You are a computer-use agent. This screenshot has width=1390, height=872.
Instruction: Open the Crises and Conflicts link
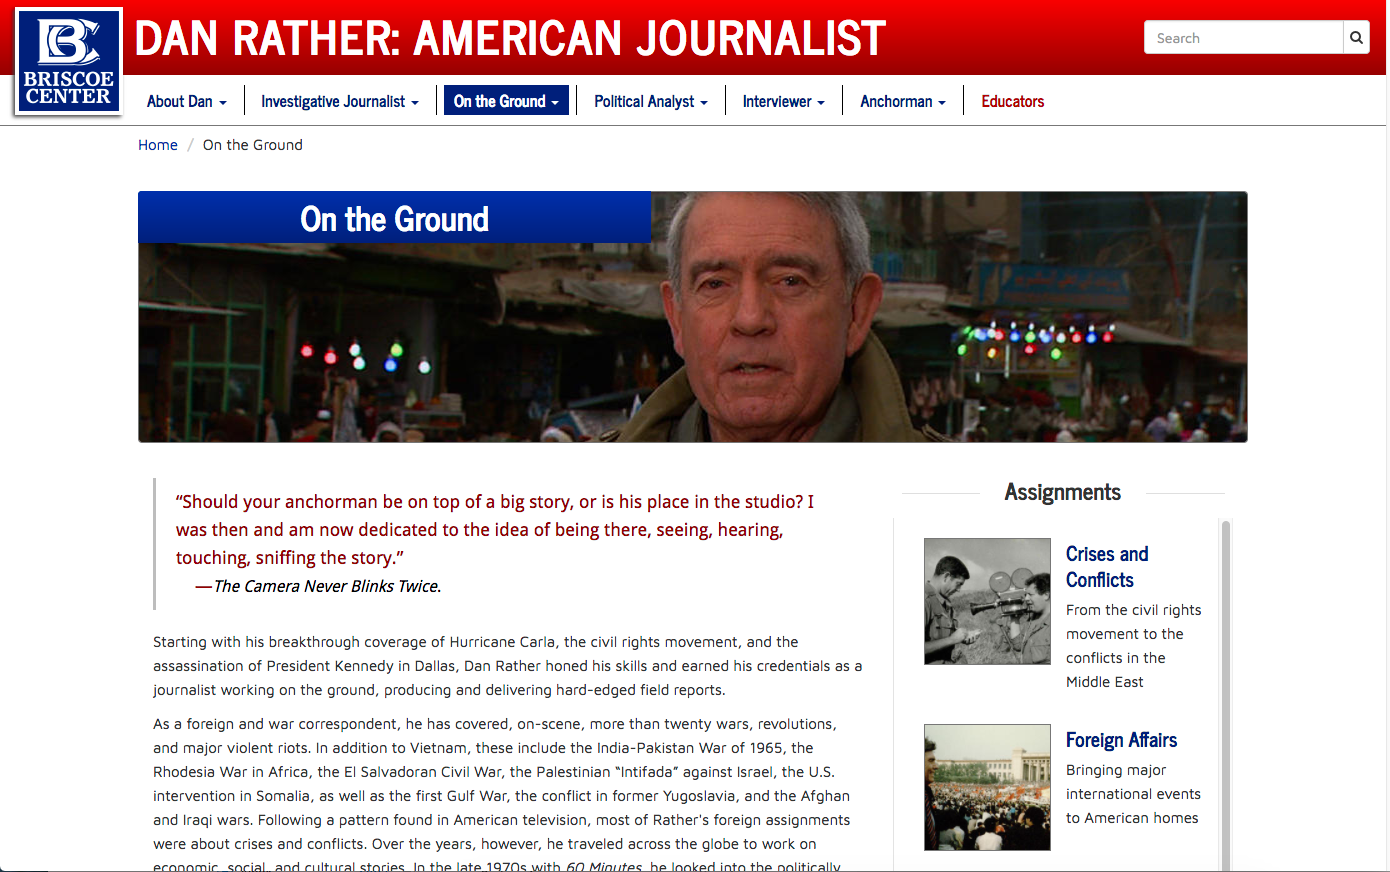pos(1107,567)
